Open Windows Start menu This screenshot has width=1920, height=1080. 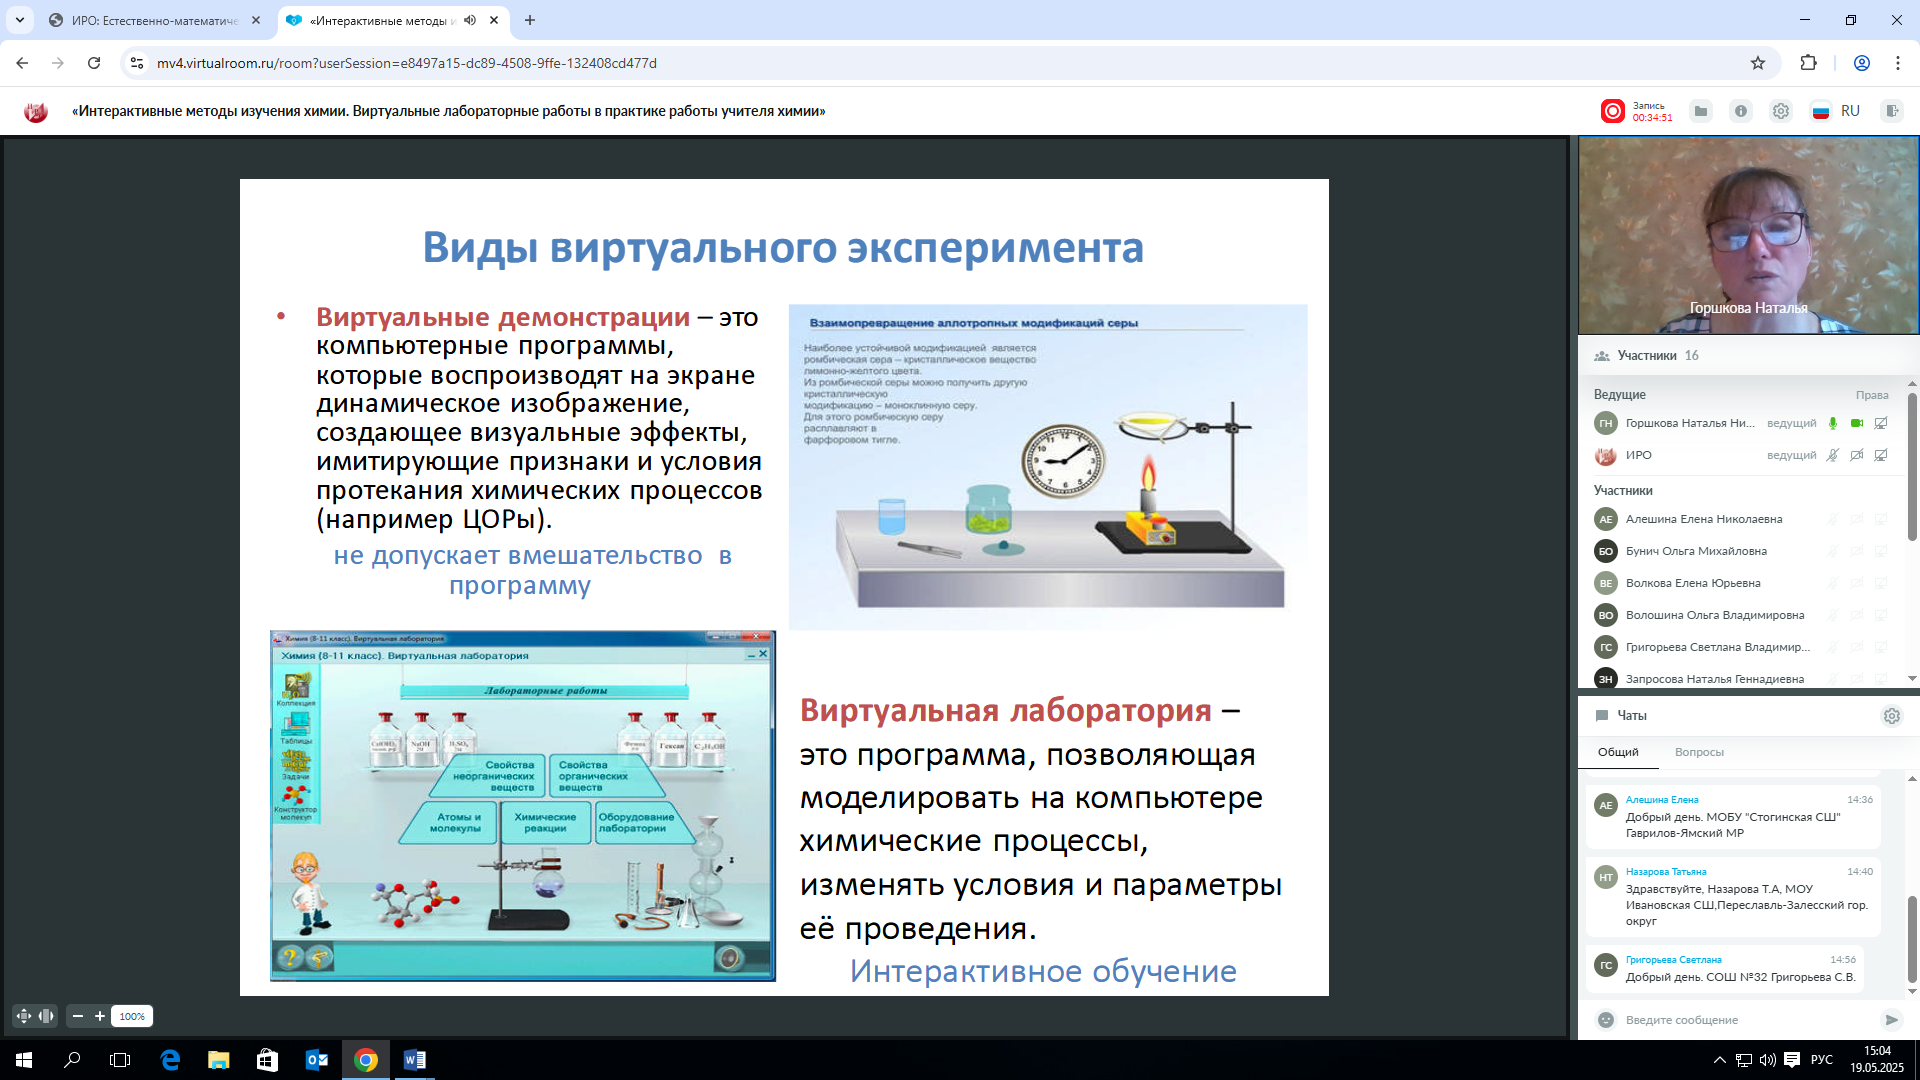[24, 1060]
